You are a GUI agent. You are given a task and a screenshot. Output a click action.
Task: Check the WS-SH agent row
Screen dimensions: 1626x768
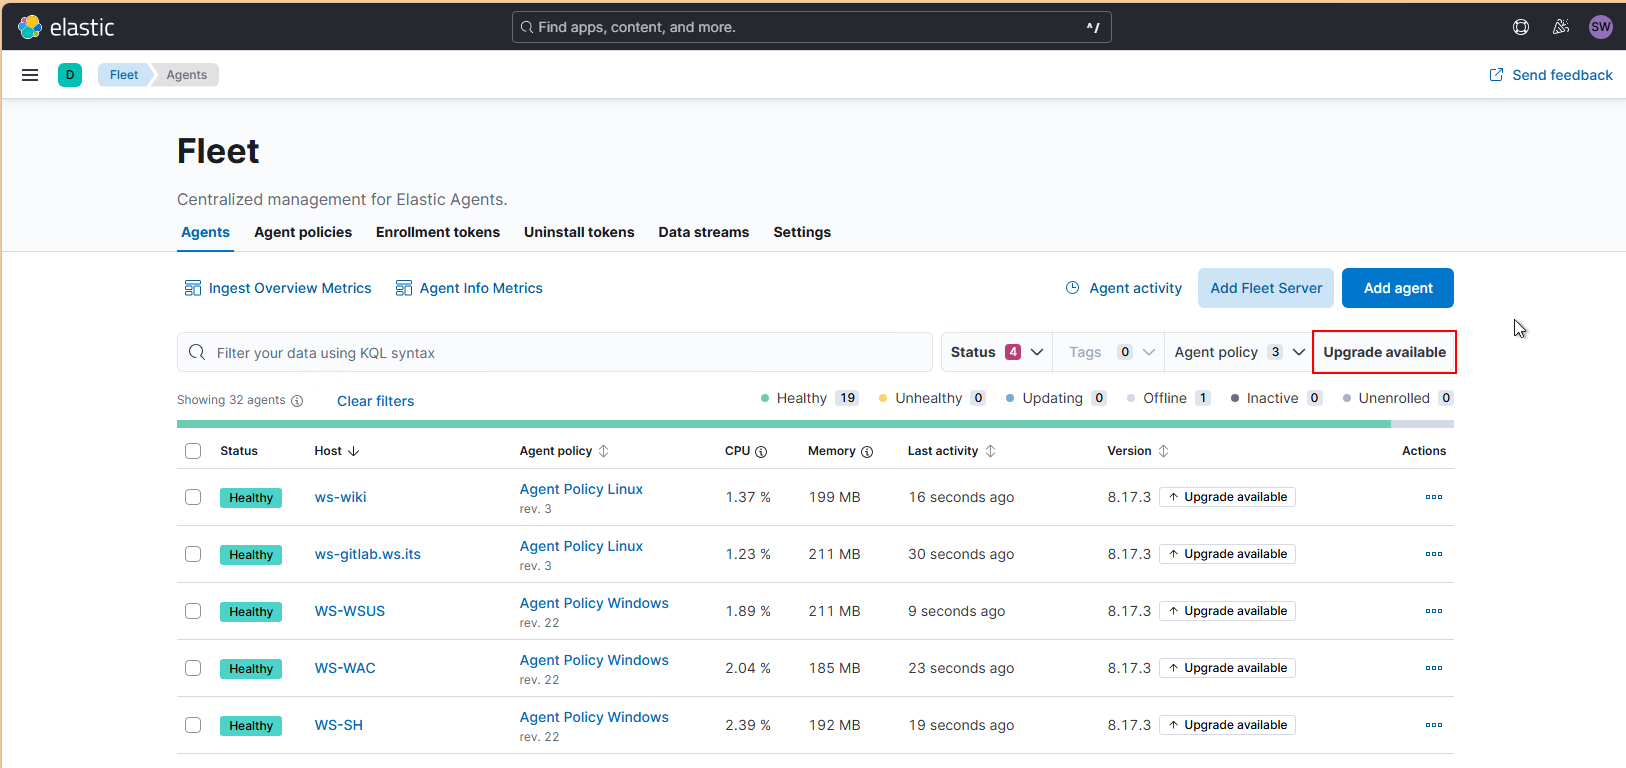click(193, 725)
